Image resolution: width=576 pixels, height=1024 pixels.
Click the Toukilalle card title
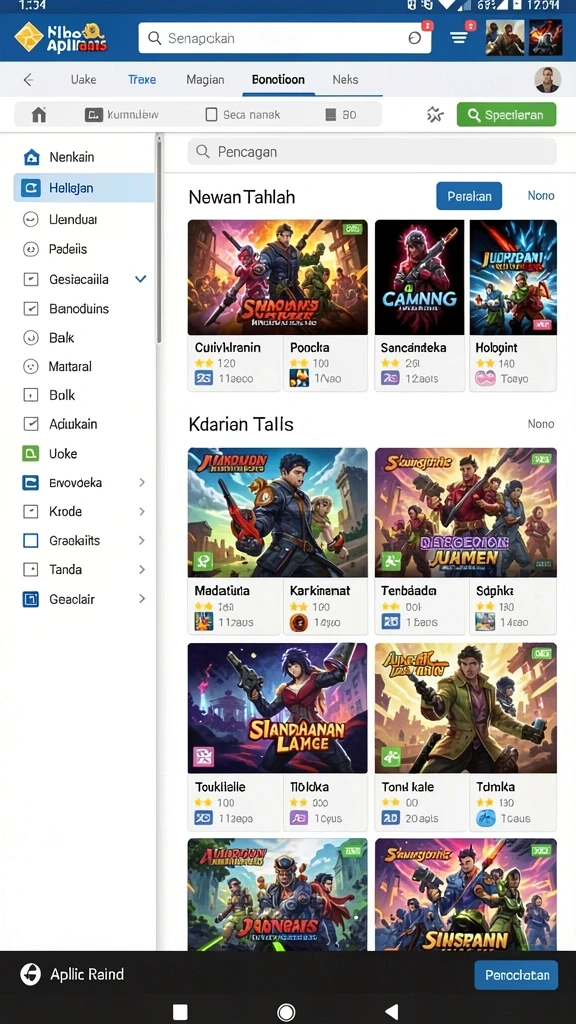pyautogui.click(x=220, y=787)
